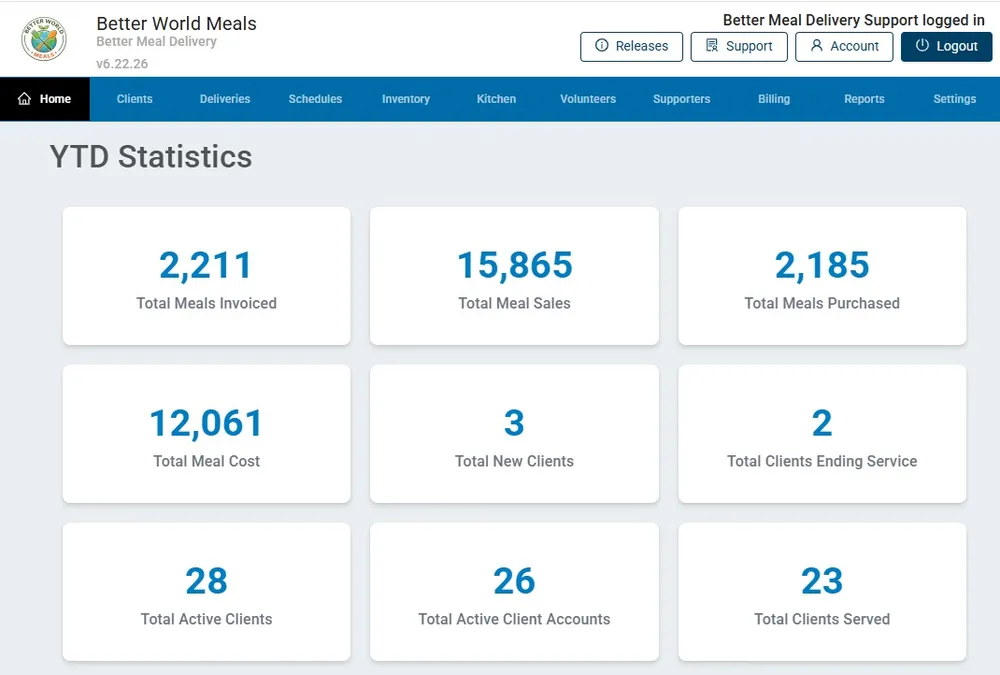The width and height of the screenshot is (1000, 675).
Task: Open the Total Active Client Accounts card
Action: [x=514, y=592]
